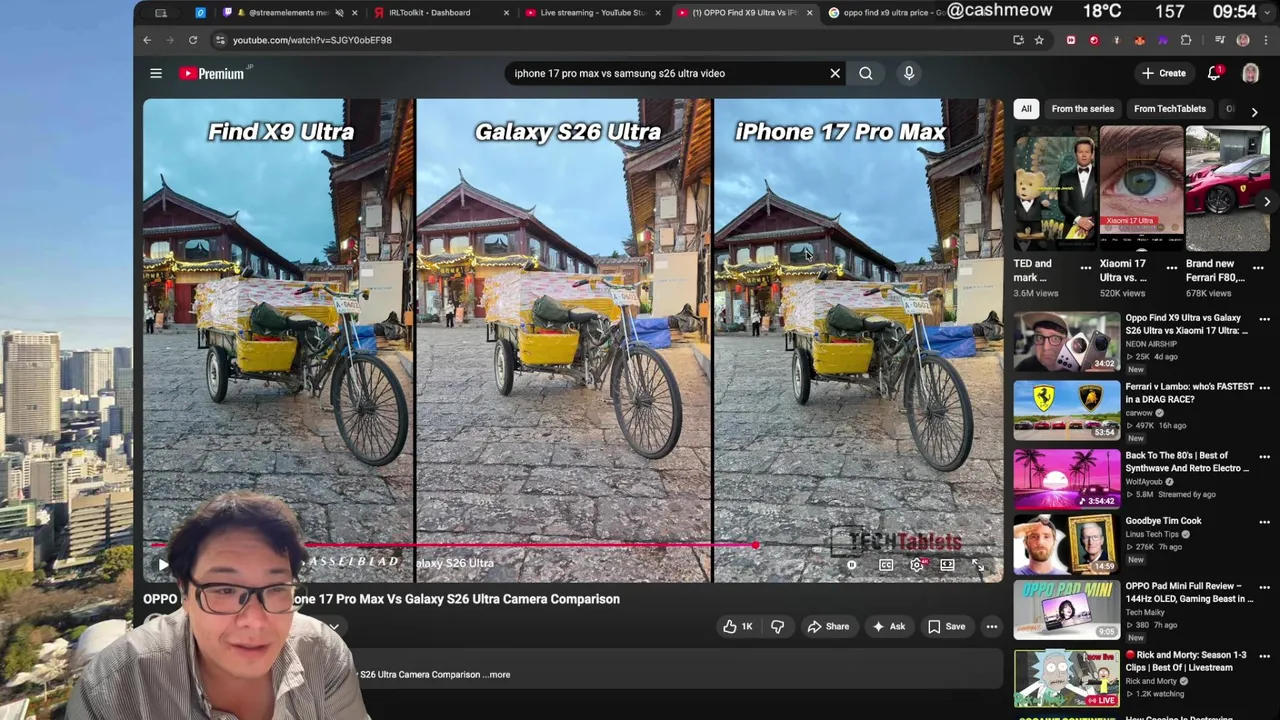Screen dimensions: 1280x720
Task: Open Back To The 80's synthwave thumbnail
Action: click(x=1067, y=479)
